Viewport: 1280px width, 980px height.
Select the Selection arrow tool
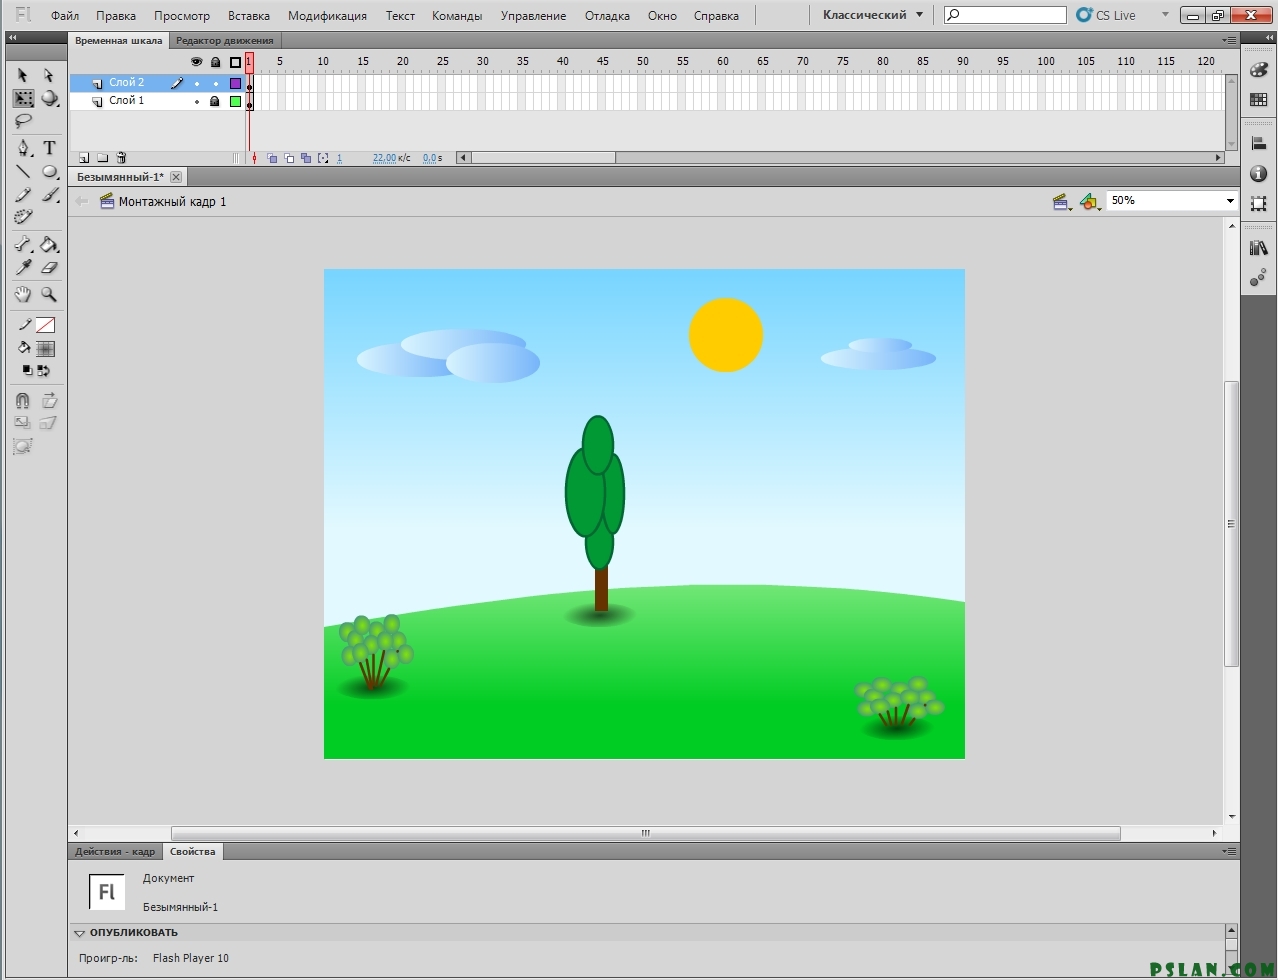23,75
